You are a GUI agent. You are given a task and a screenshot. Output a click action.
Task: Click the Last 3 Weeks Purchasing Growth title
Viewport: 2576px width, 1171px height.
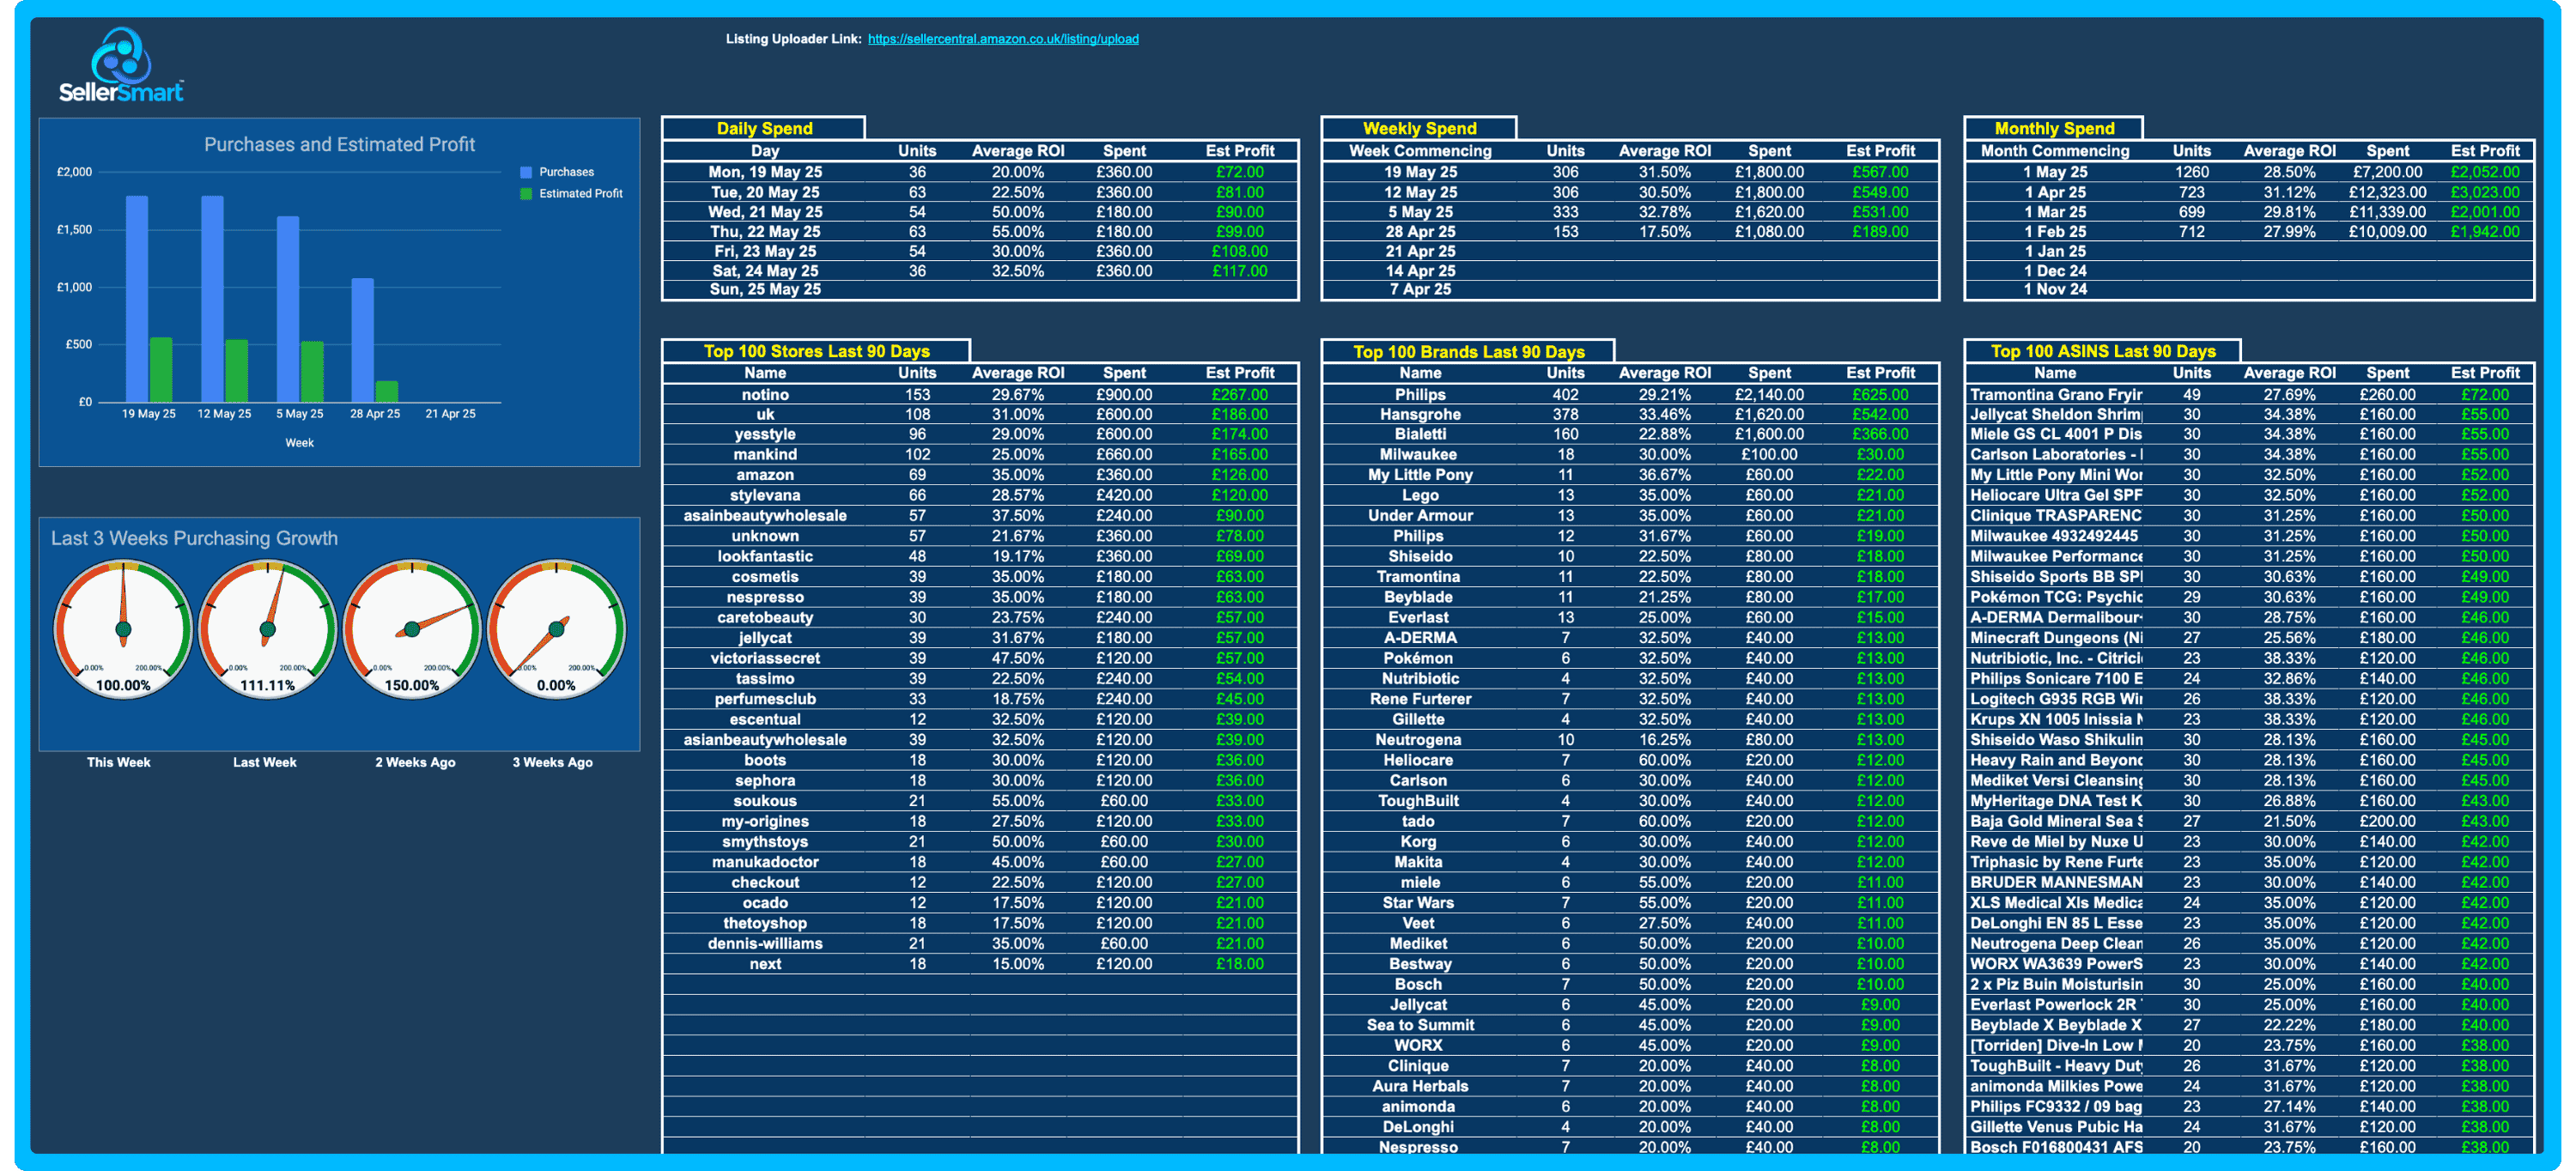pyautogui.click(x=194, y=538)
